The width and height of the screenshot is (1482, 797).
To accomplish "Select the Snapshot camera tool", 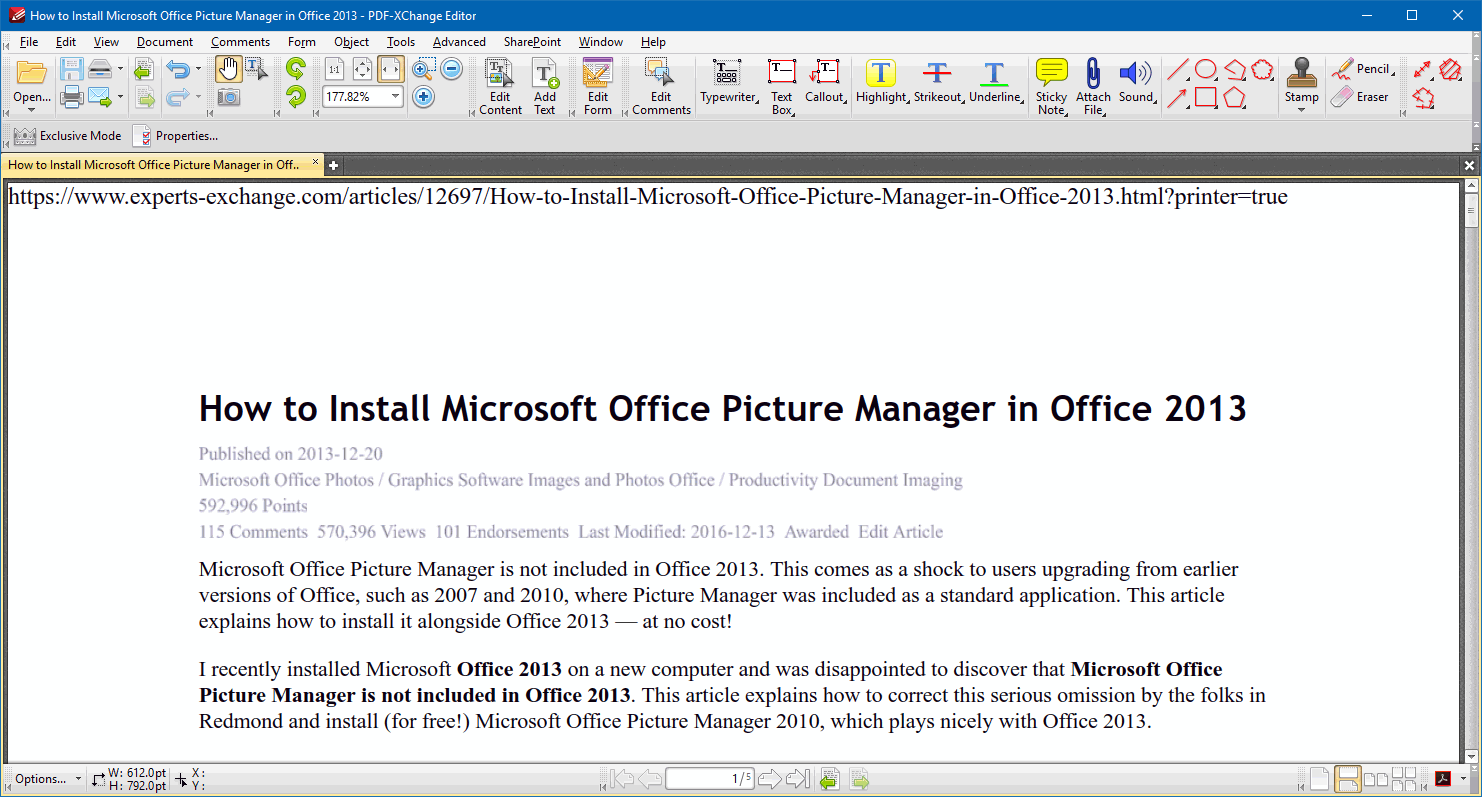I will [229, 97].
